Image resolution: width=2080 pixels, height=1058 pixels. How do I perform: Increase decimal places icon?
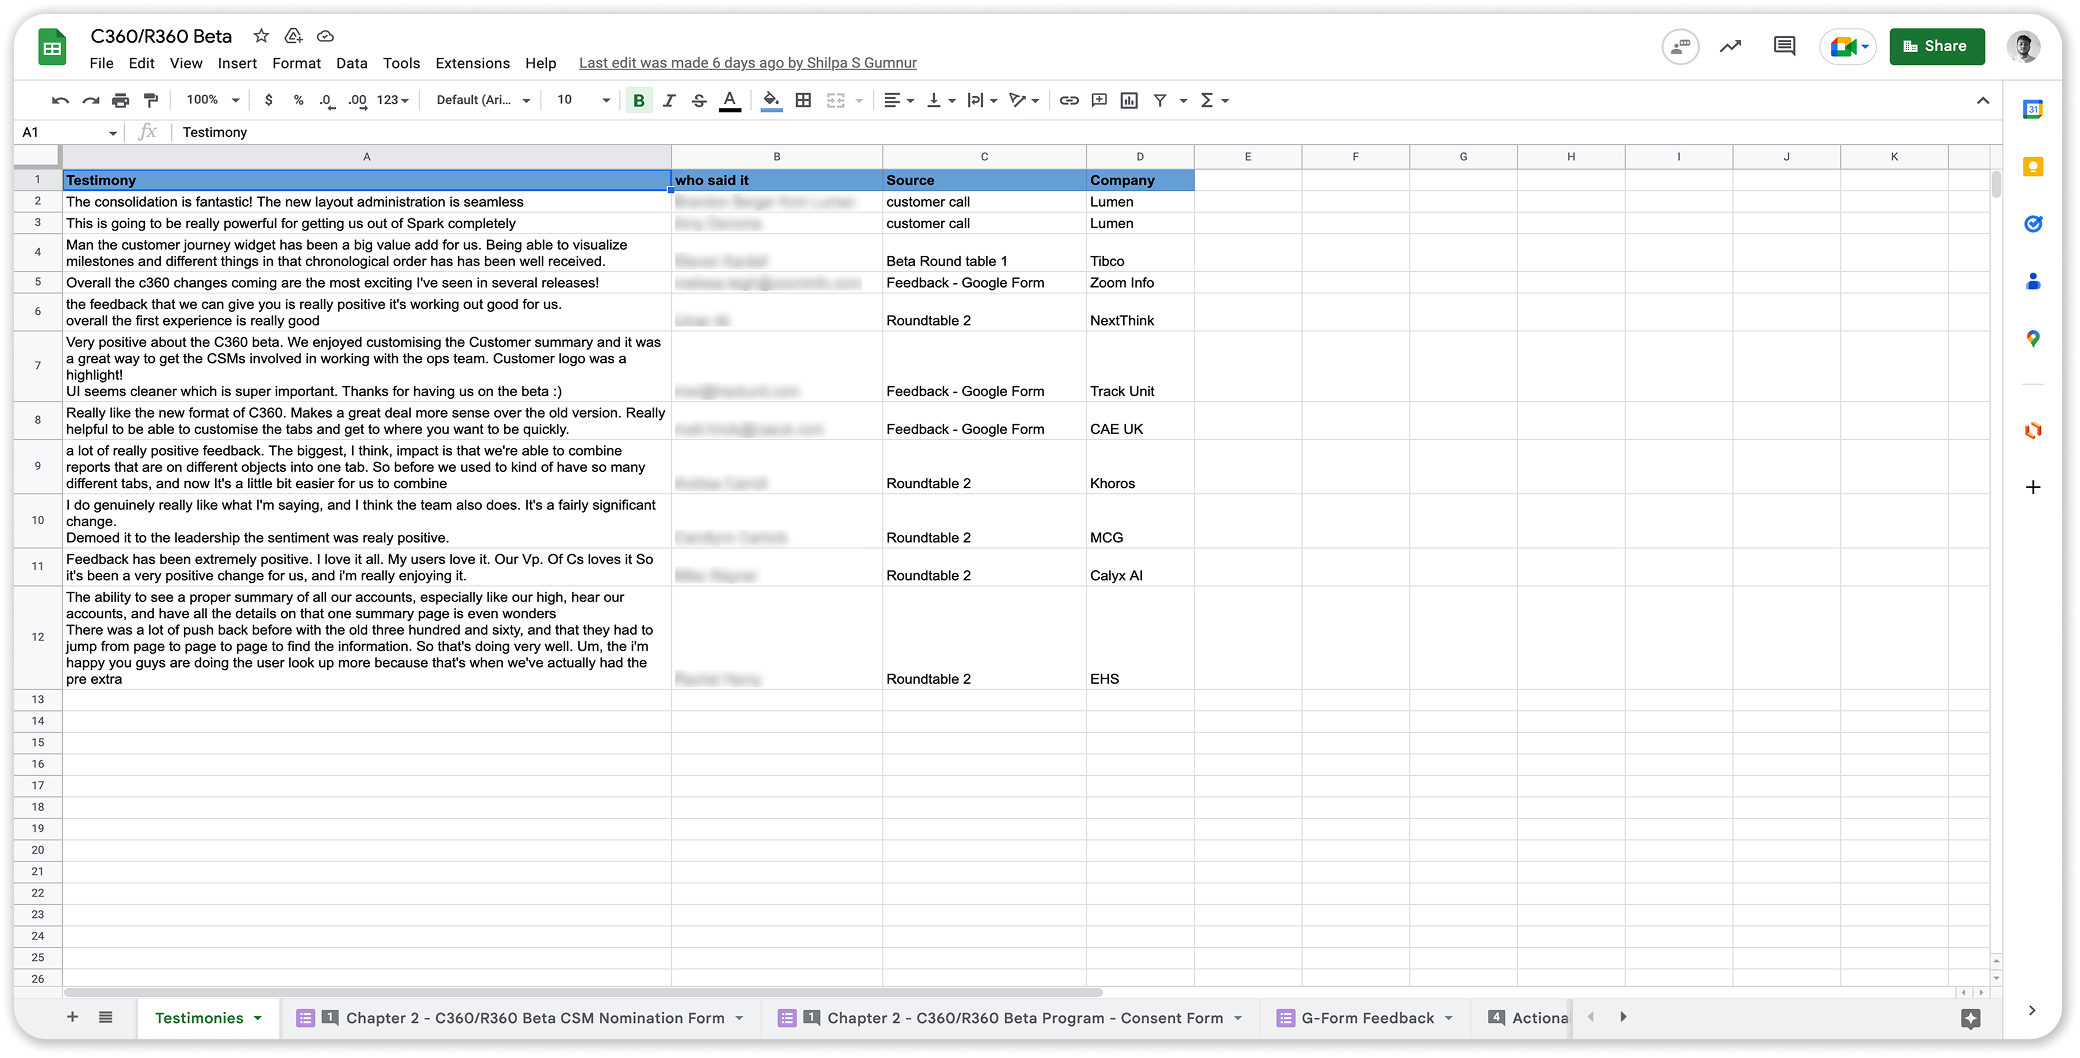tap(357, 100)
